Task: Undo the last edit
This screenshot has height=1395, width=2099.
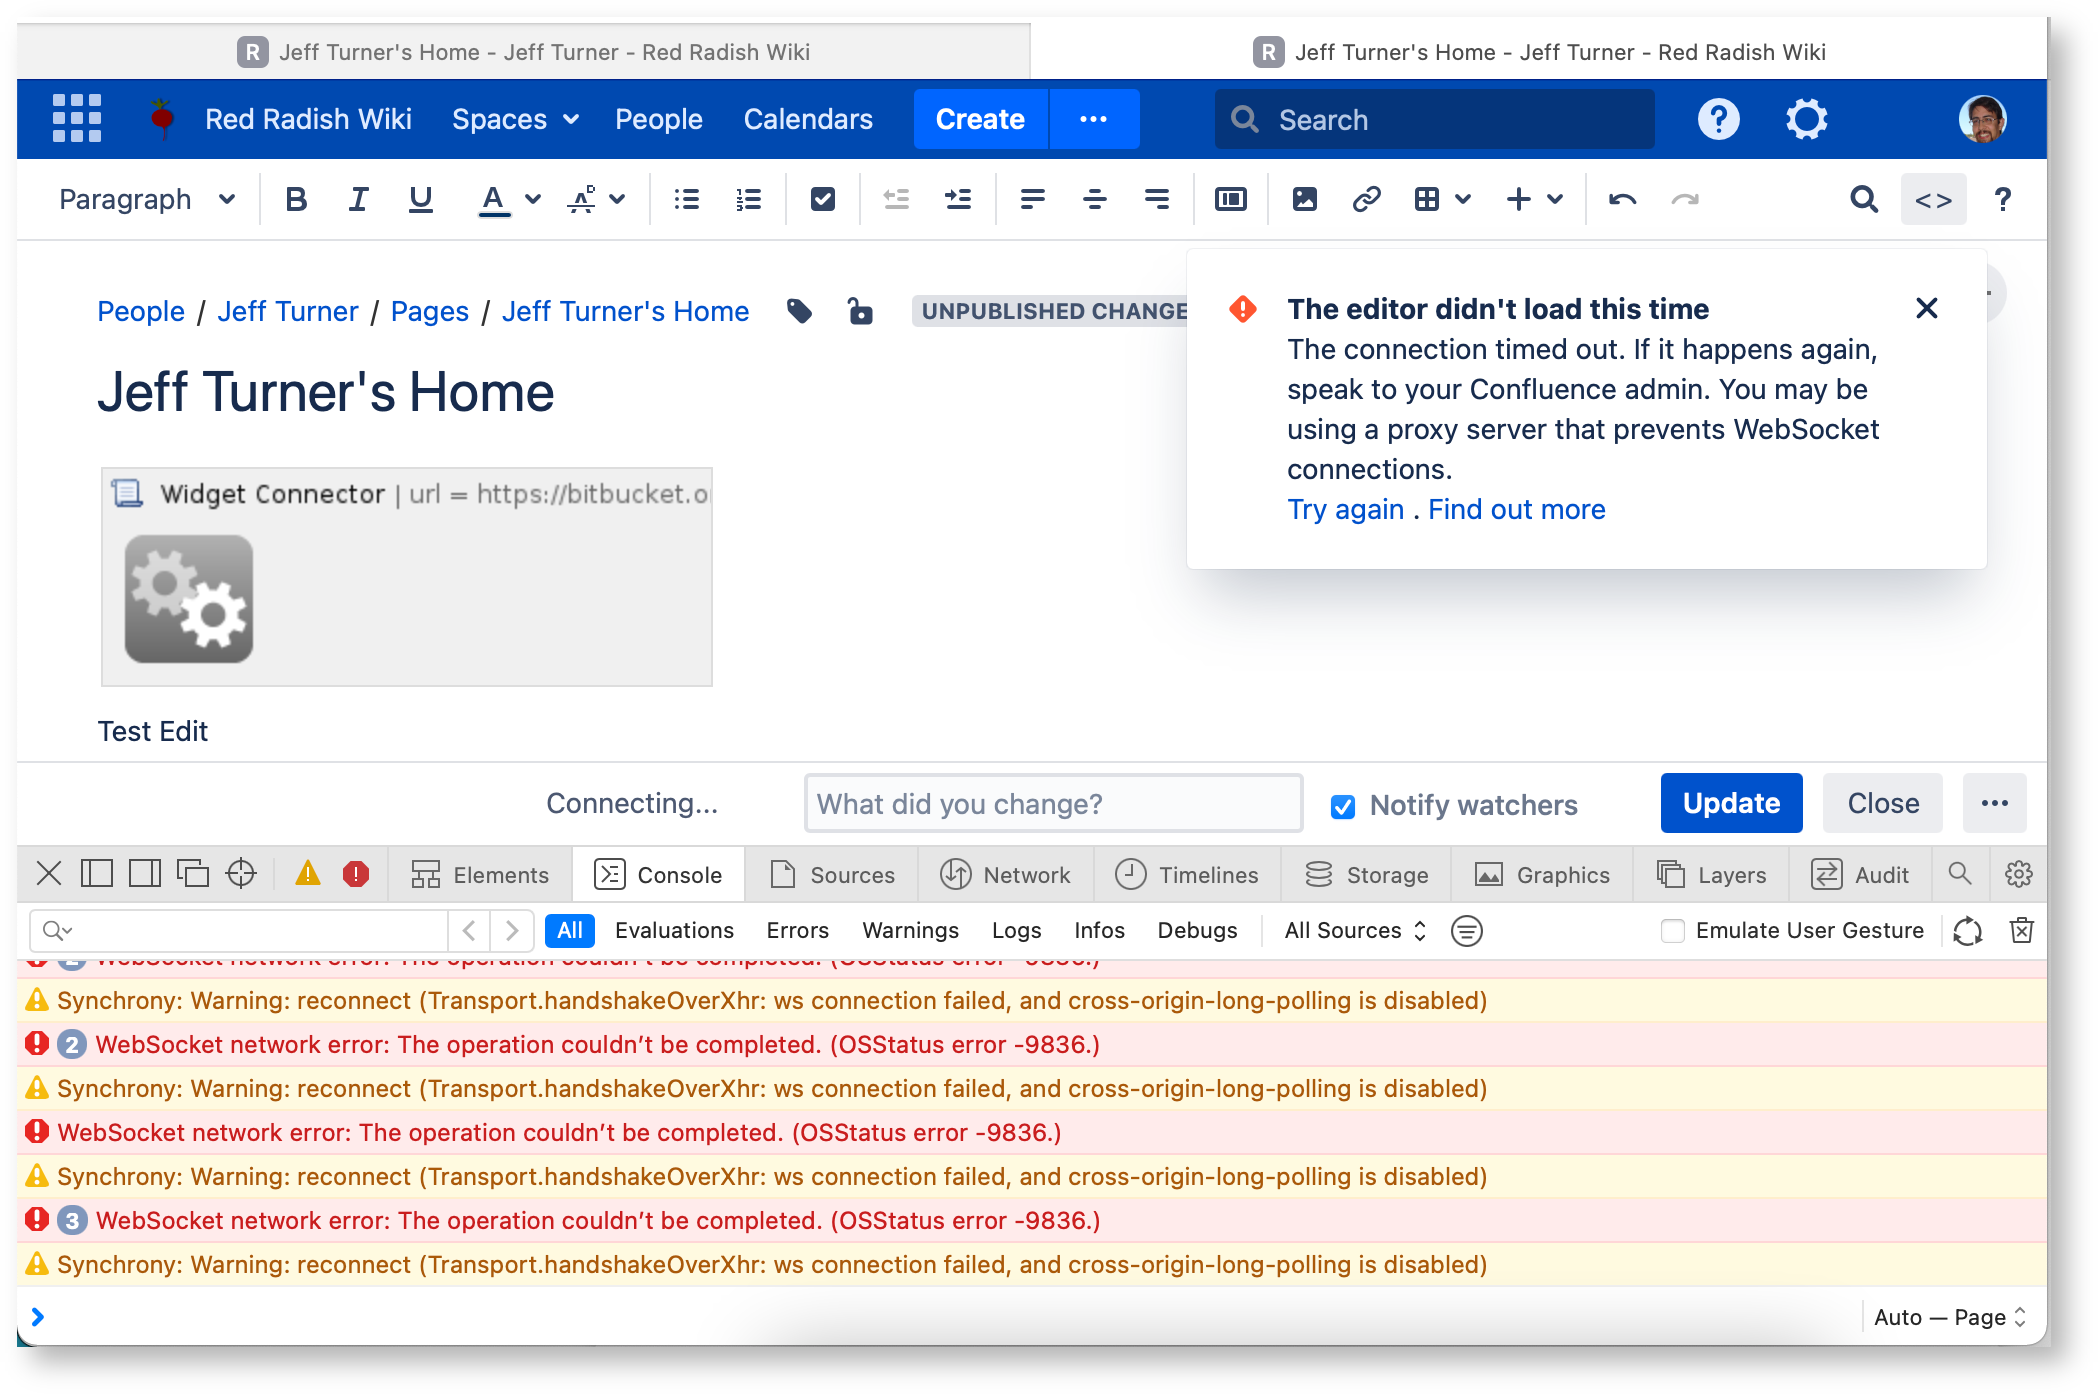Action: 1622,199
